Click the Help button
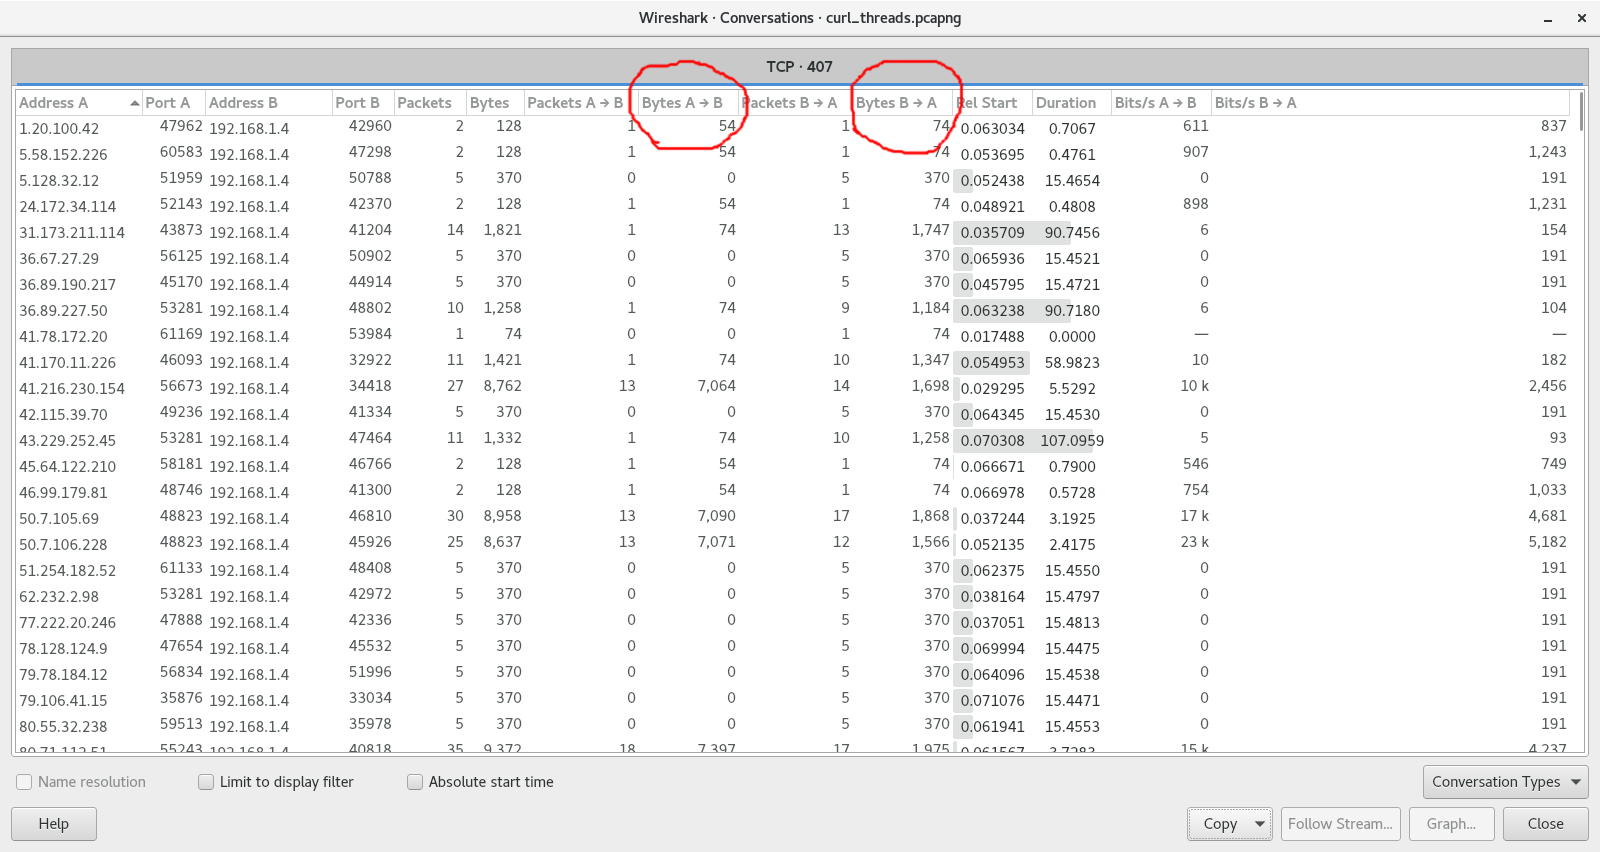The image size is (1600, 852). [x=54, y=824]
